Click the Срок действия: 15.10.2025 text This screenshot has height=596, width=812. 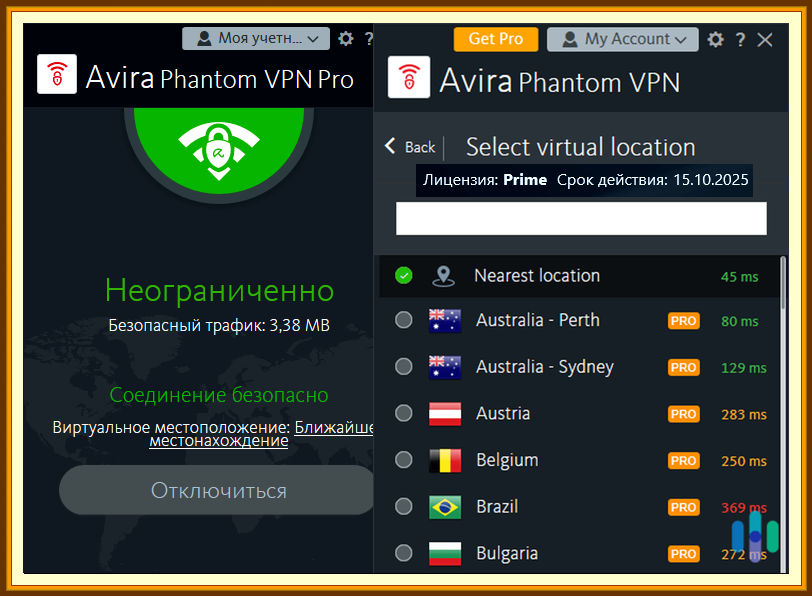click(x=652, y=180)
